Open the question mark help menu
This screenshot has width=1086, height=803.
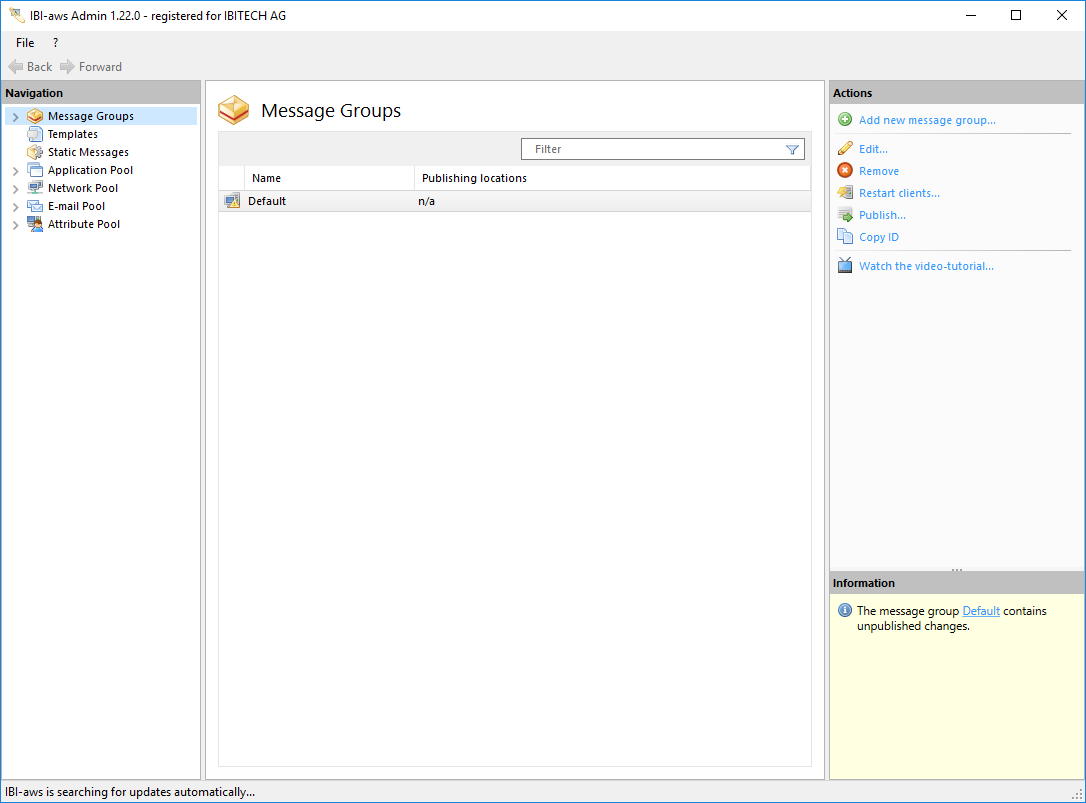[x=55, y=43]
